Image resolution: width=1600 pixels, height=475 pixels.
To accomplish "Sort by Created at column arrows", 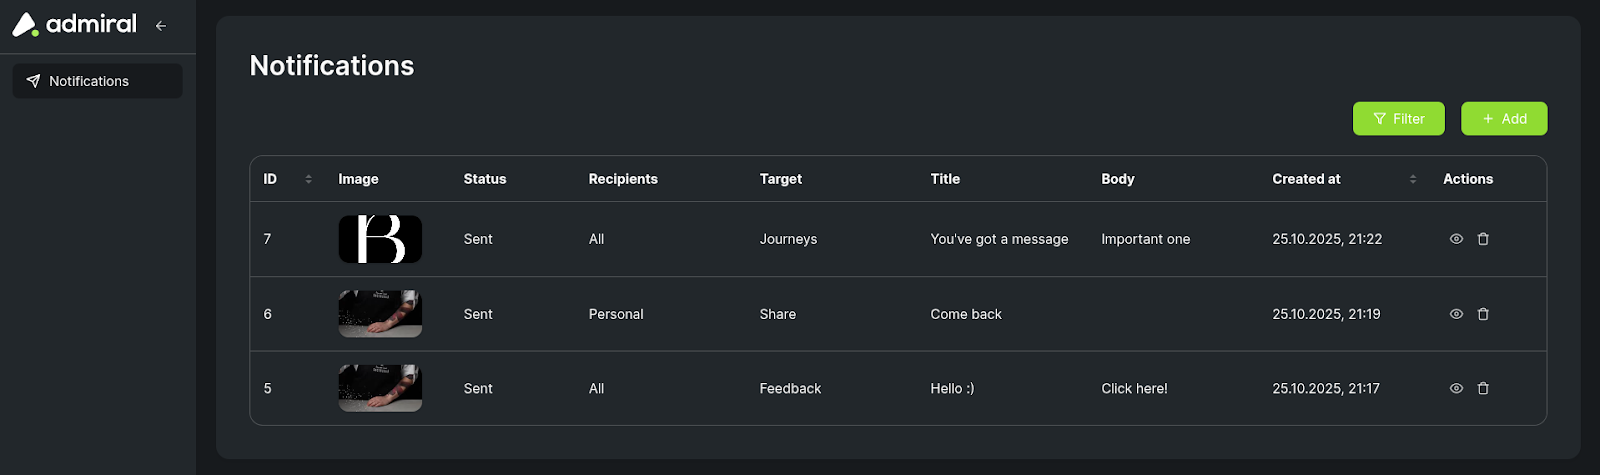I will click(1412, 179).
